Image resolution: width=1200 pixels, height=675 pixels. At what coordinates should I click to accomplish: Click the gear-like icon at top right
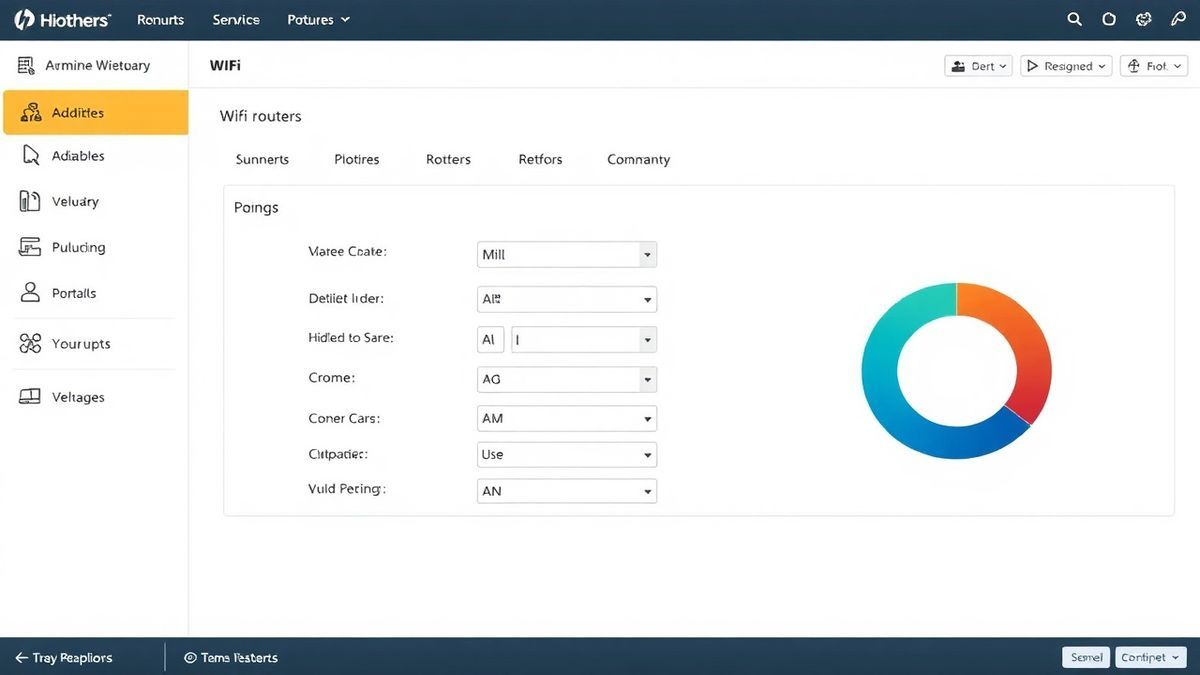tap(1145, 19)
